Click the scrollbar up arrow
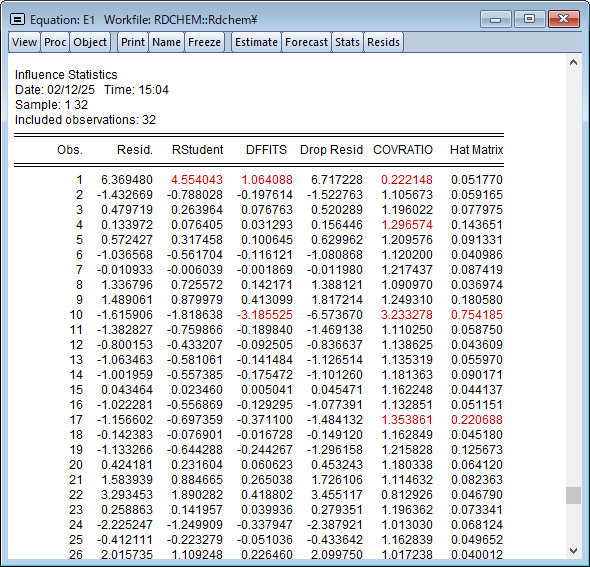 (573, 62)
